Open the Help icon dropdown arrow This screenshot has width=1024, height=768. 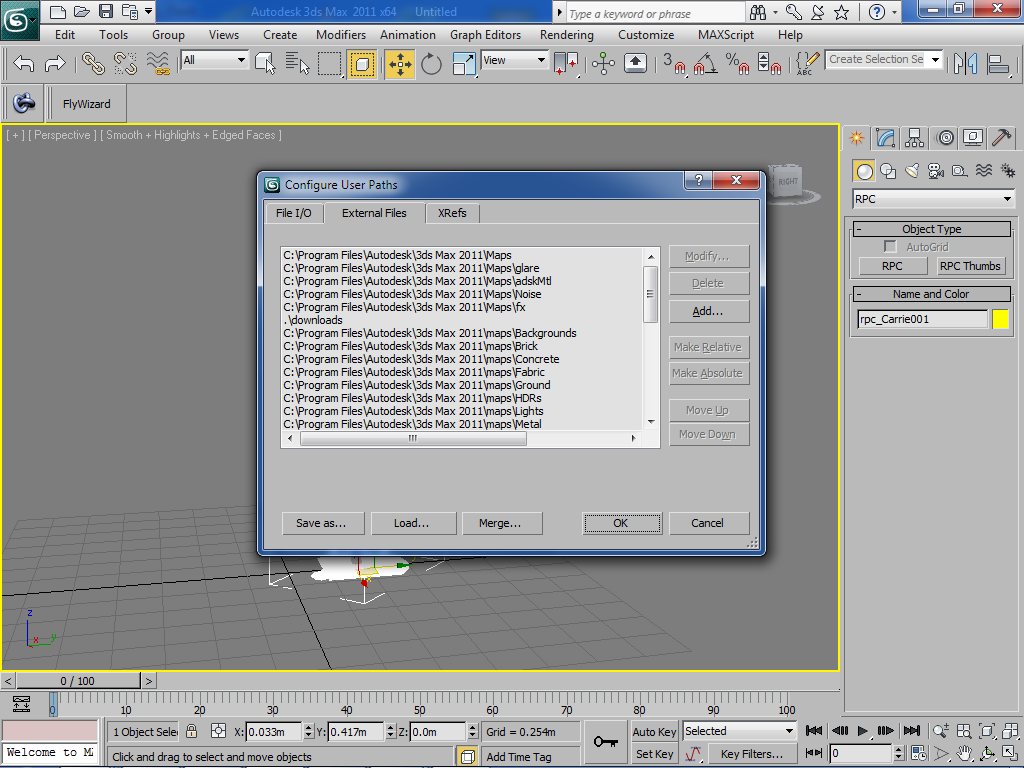894,12
